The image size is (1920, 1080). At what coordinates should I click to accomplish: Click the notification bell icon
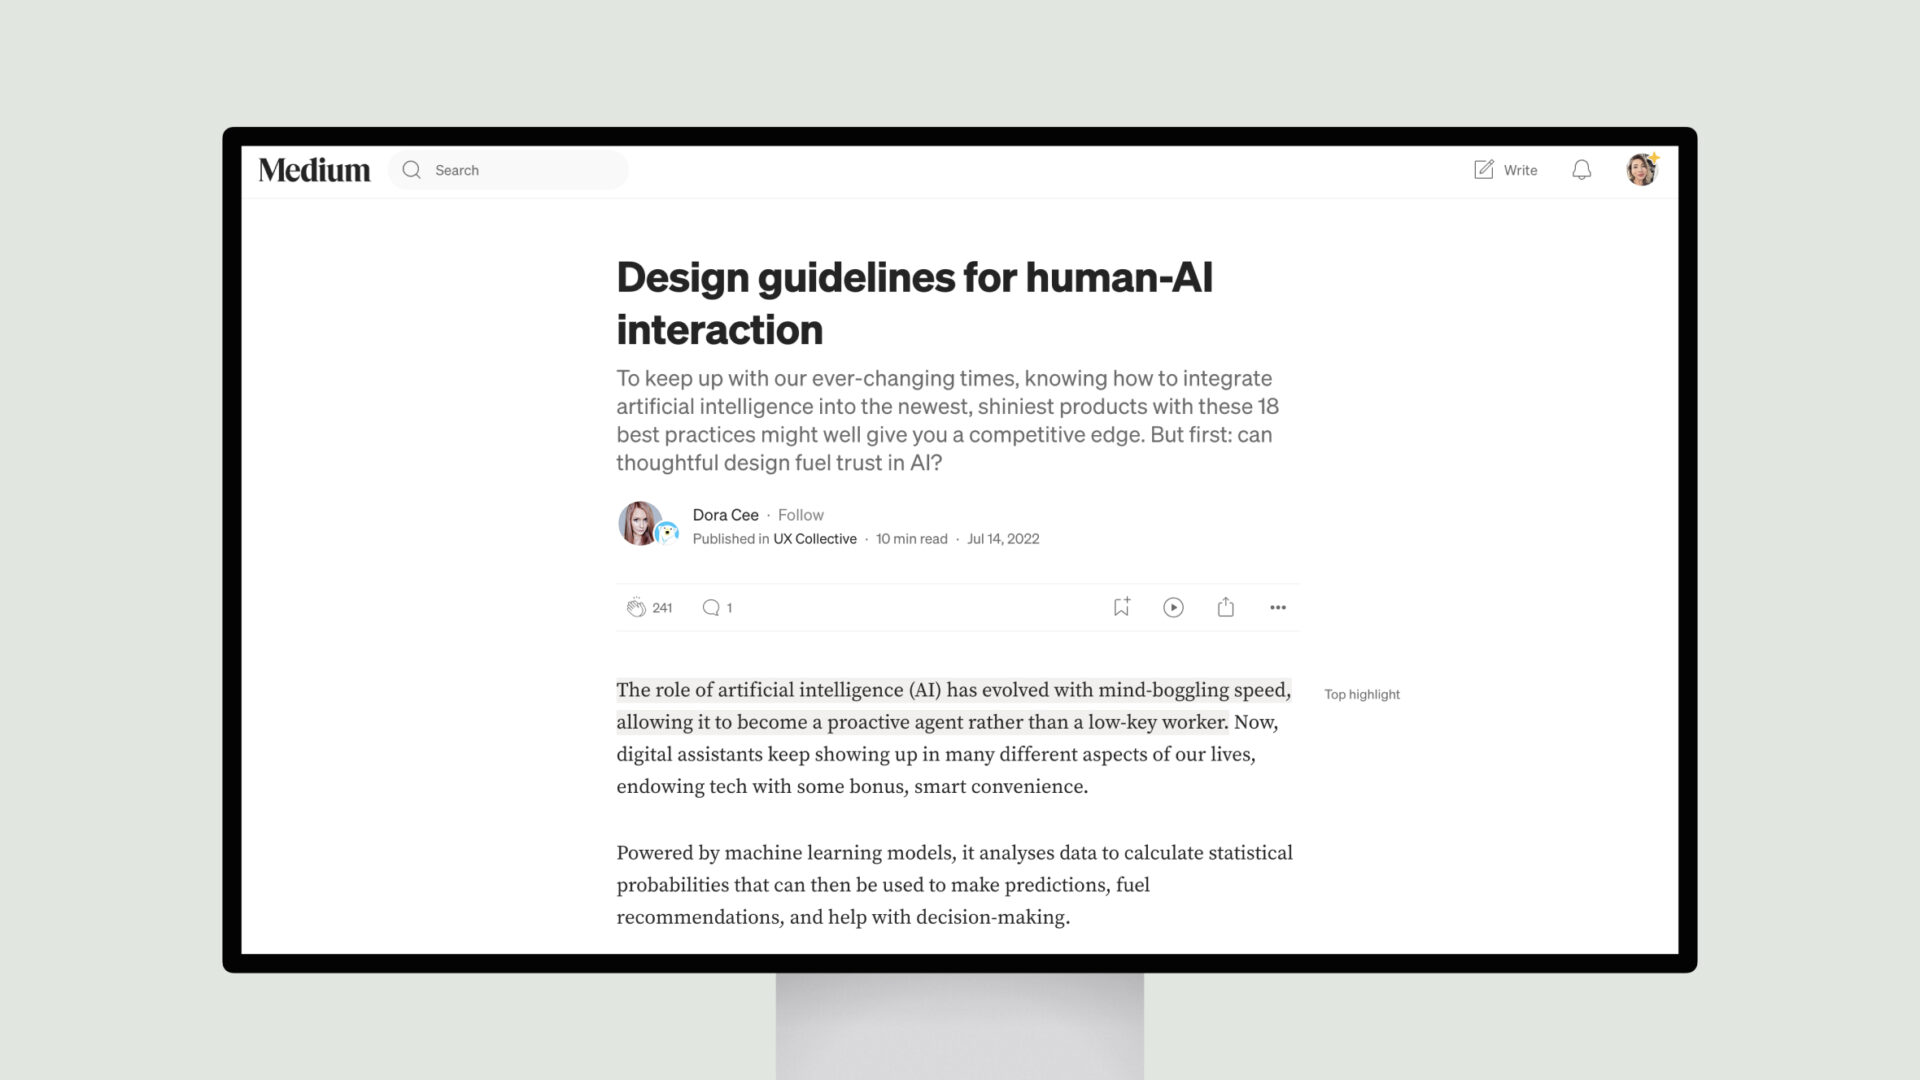point(1581,169)
